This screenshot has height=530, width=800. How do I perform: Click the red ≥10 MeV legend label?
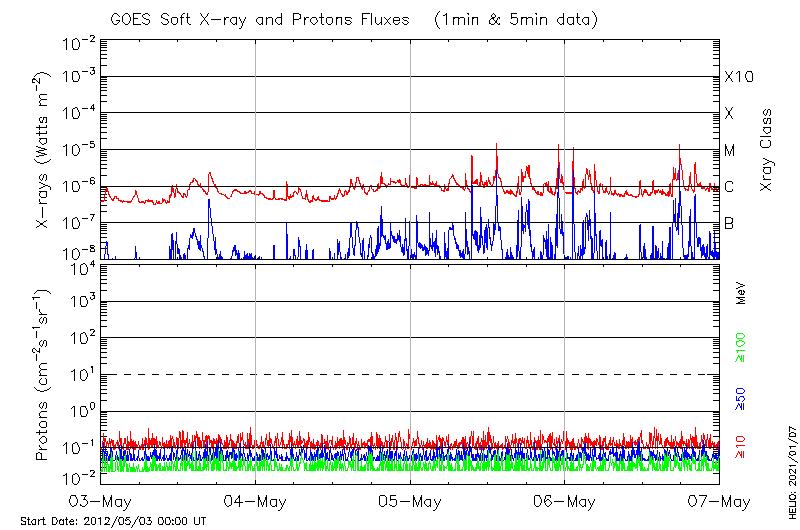point(741,445)
